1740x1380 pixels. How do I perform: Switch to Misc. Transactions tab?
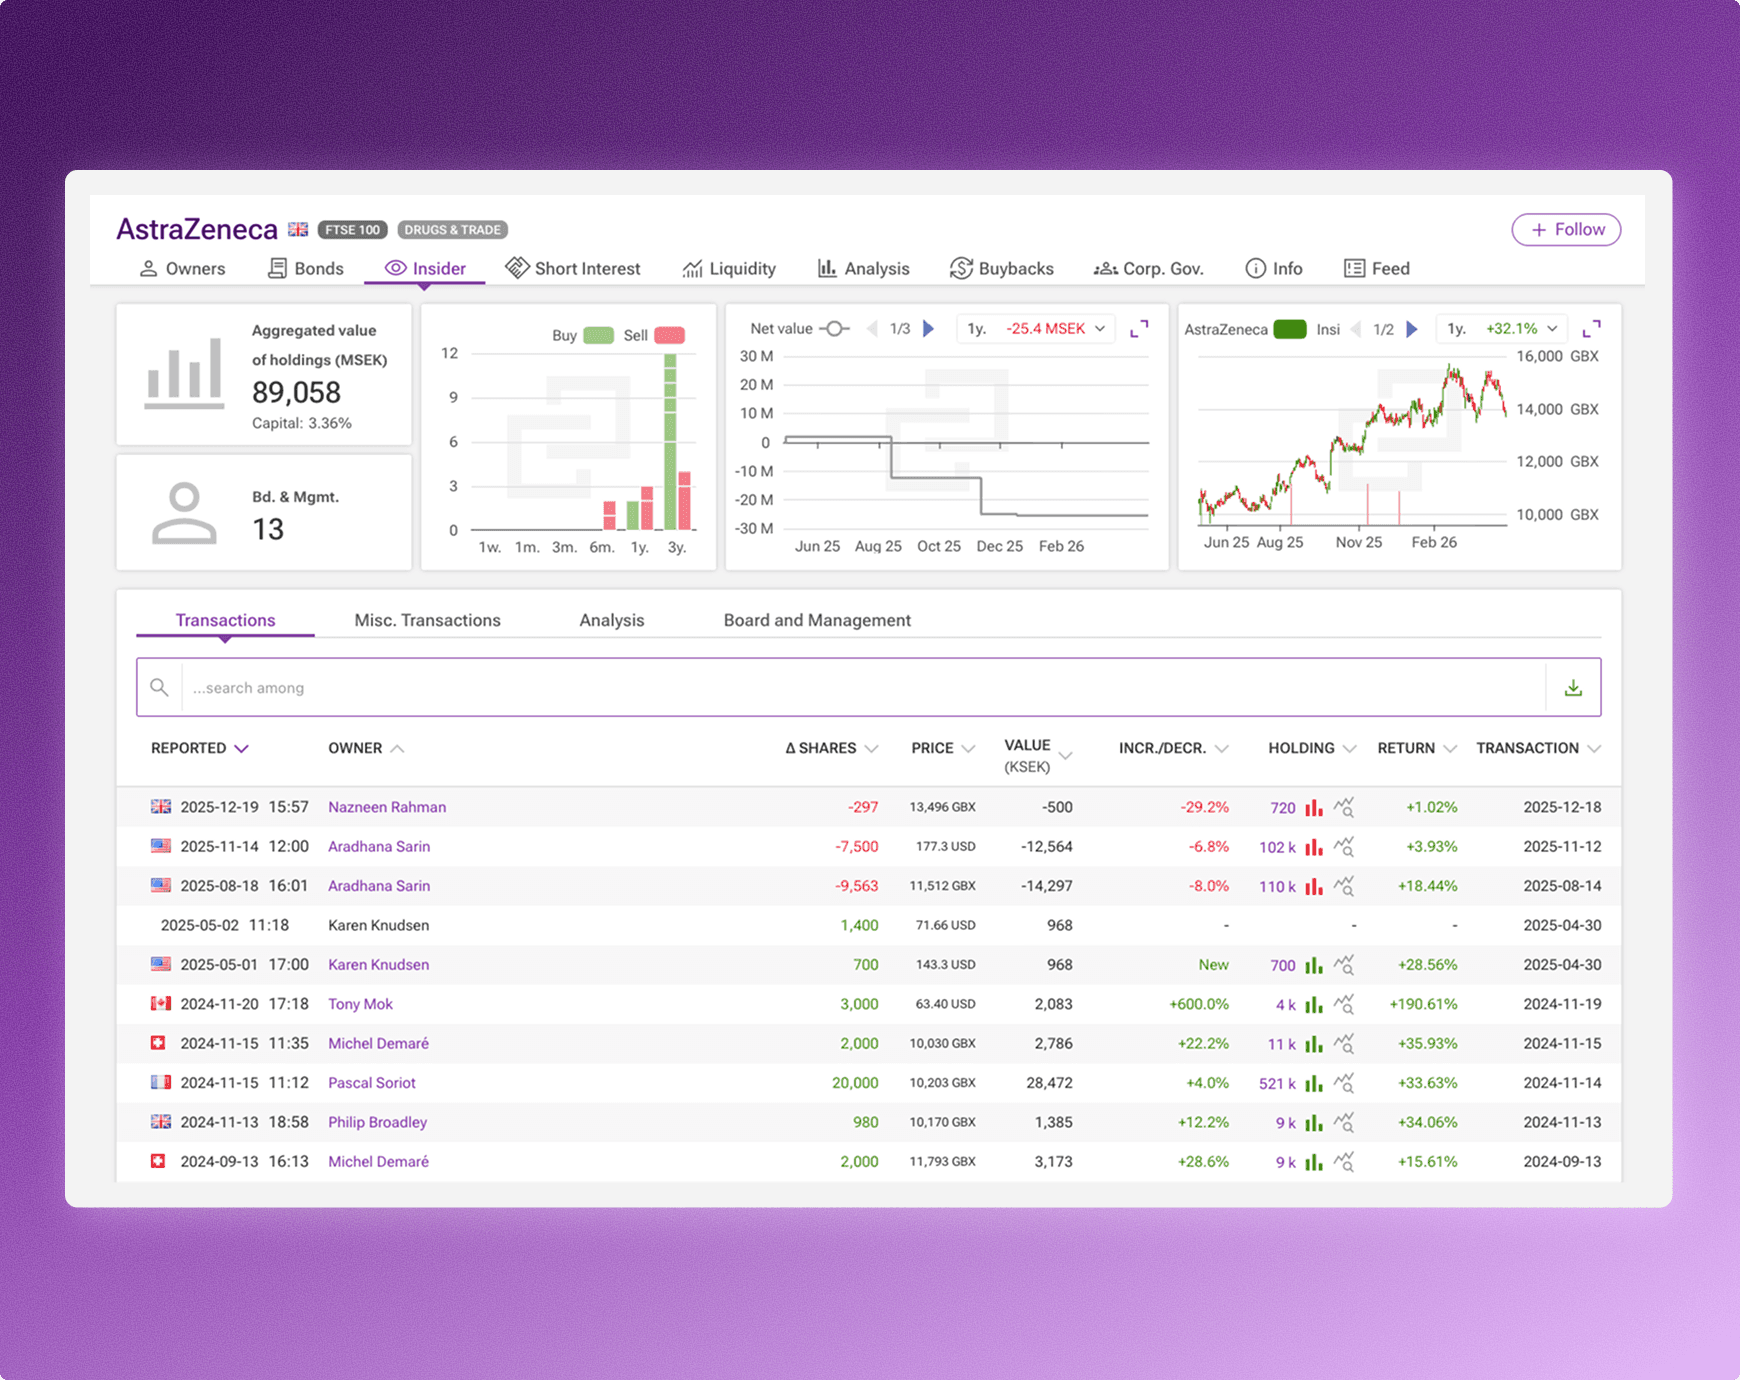pos(428,620)
